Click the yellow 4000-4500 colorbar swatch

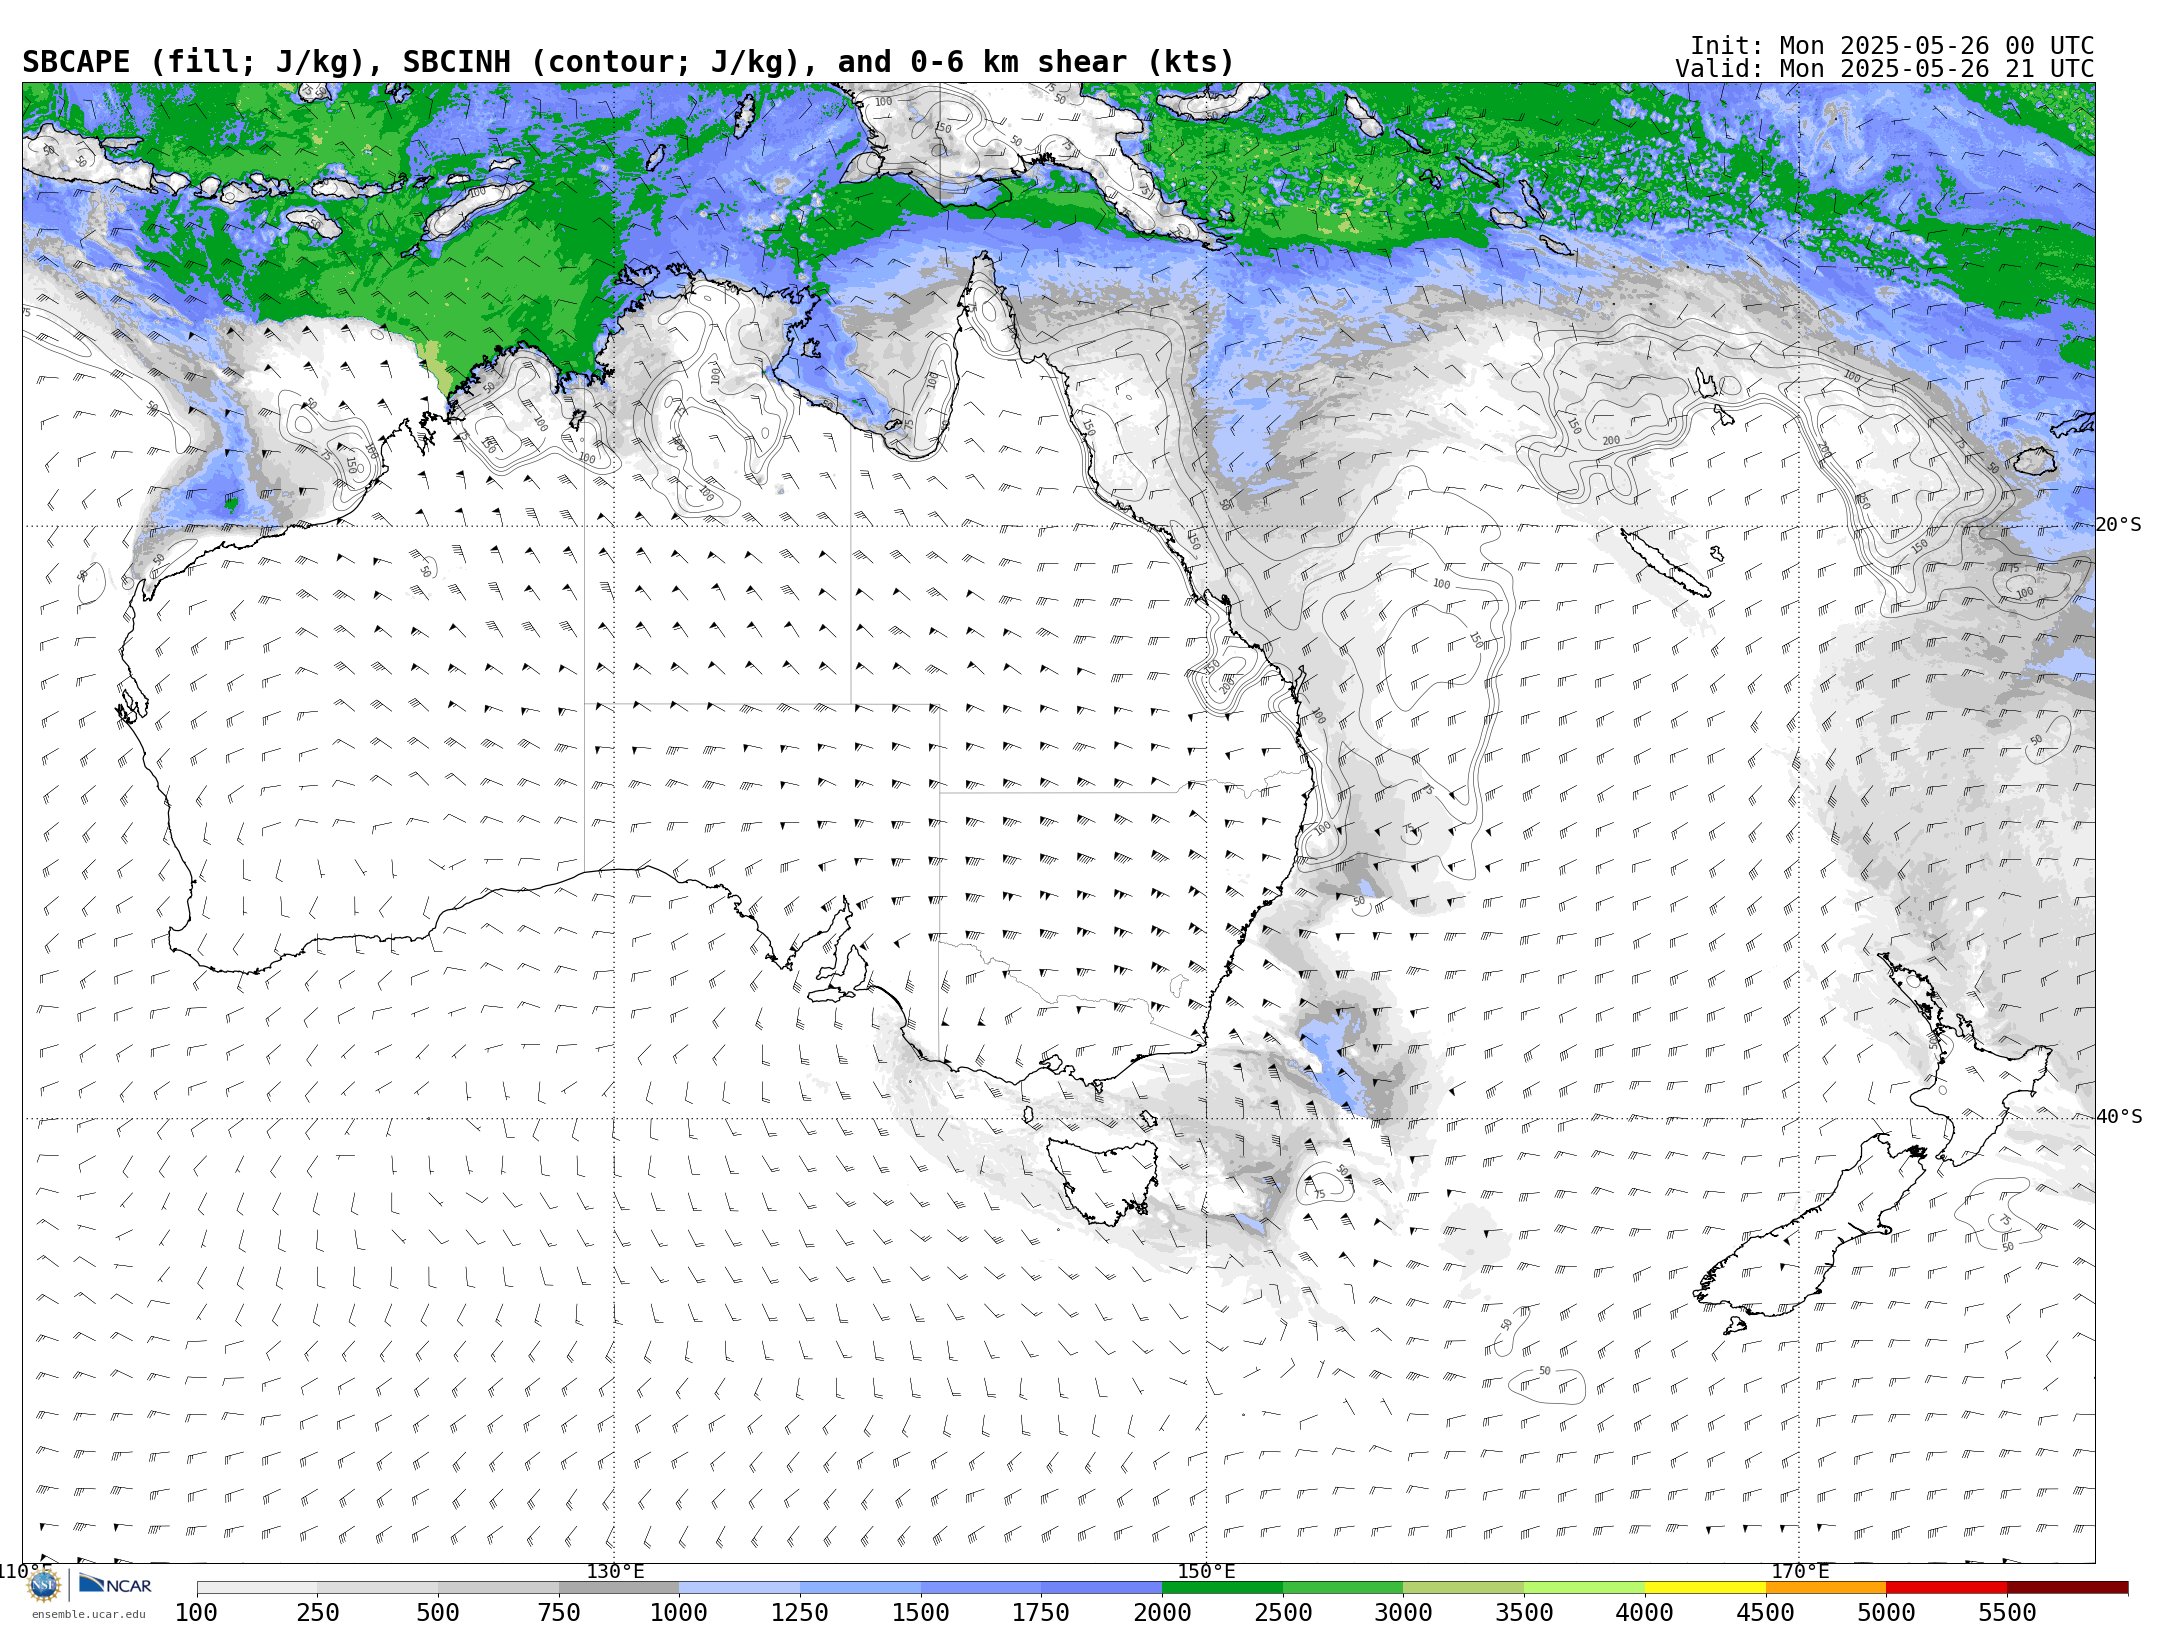[x=1705, y=1588]
